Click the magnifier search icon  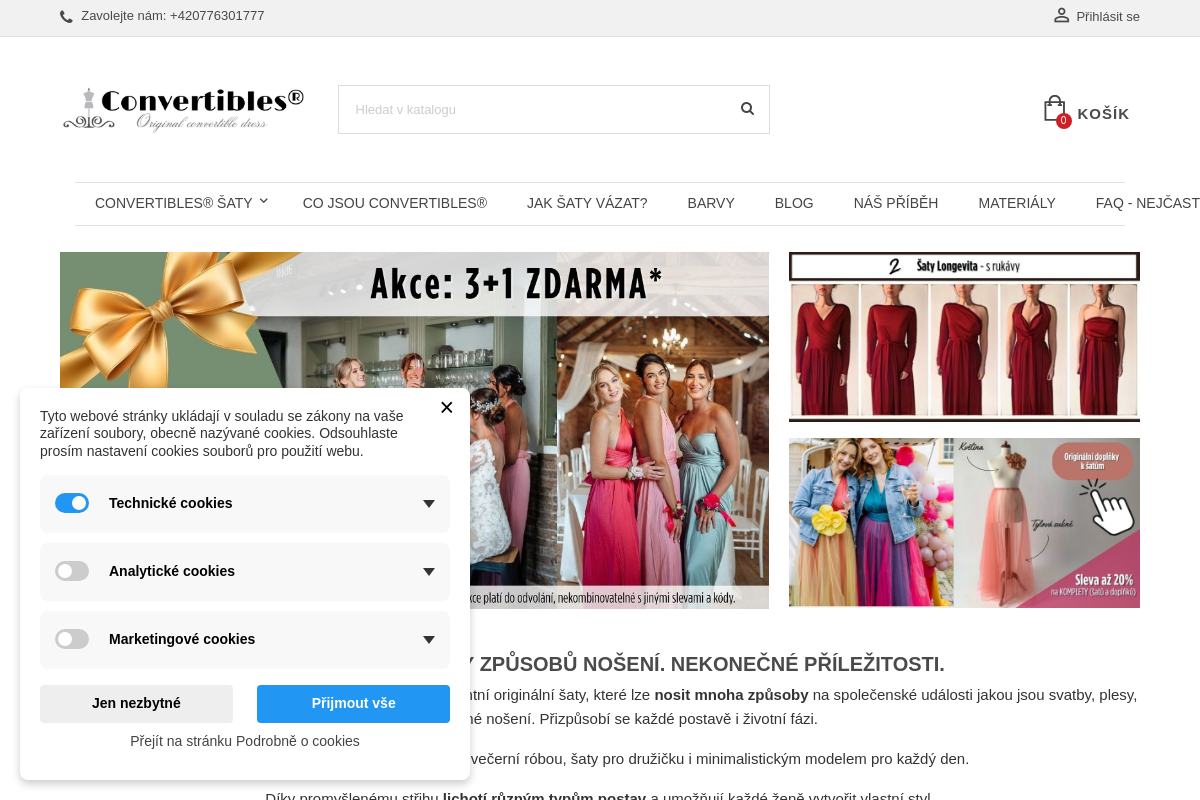[747, 109]
